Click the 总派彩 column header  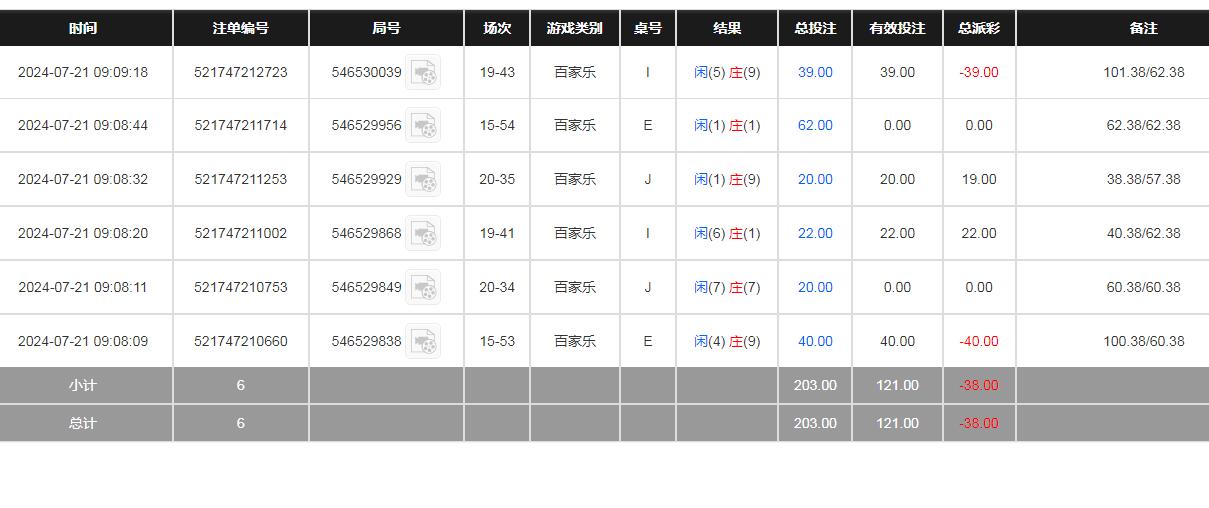(x=978, y=28)
